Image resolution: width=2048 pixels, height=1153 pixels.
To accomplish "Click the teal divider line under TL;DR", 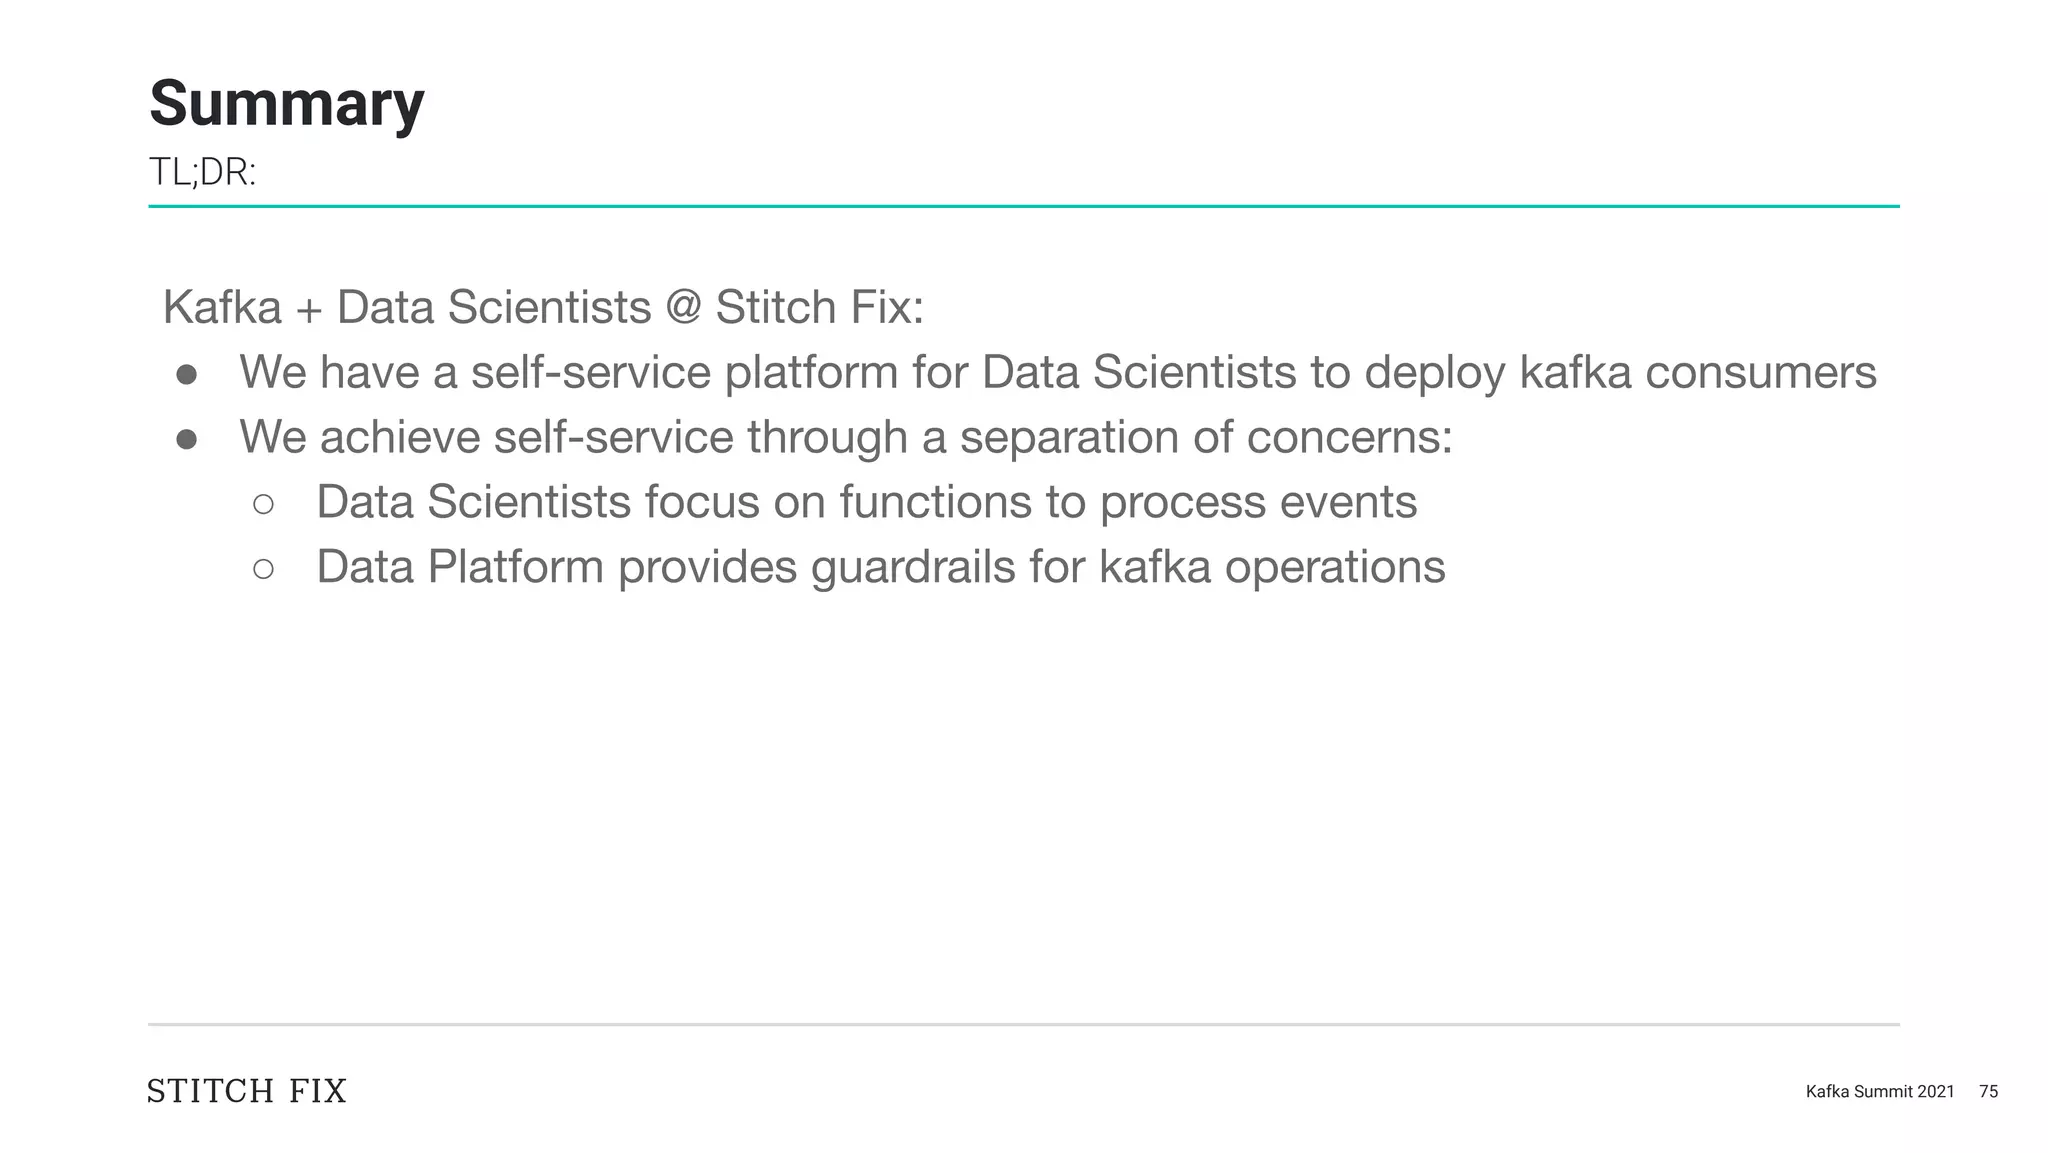I will coord(1024,207).
